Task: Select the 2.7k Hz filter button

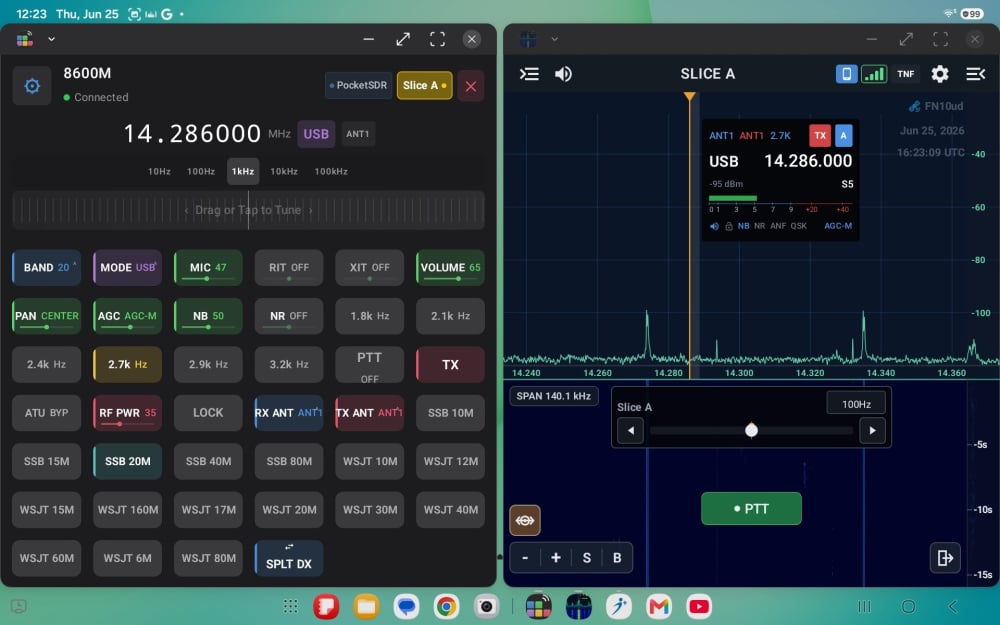Action: [x=128, y=365]
